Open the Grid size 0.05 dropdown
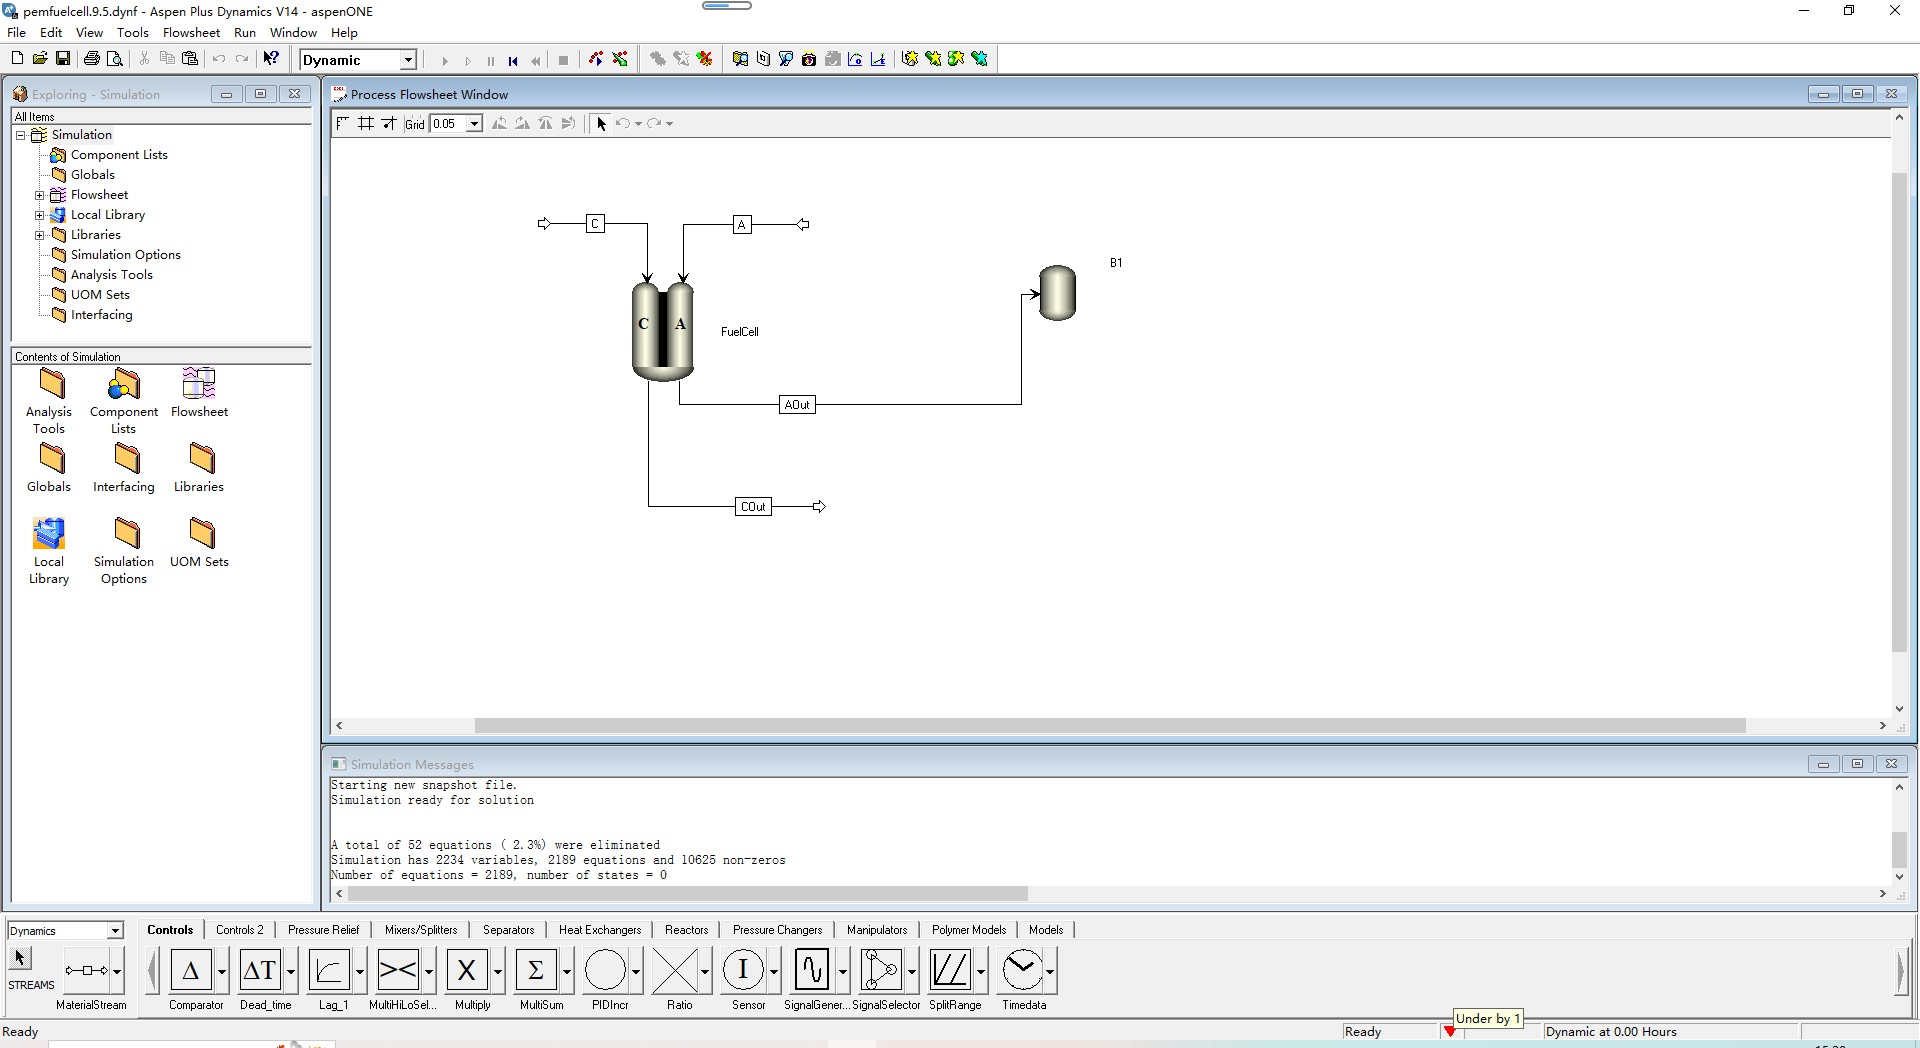The width and height of the screenshot is (1920, 1048). [x=475, y=124]
